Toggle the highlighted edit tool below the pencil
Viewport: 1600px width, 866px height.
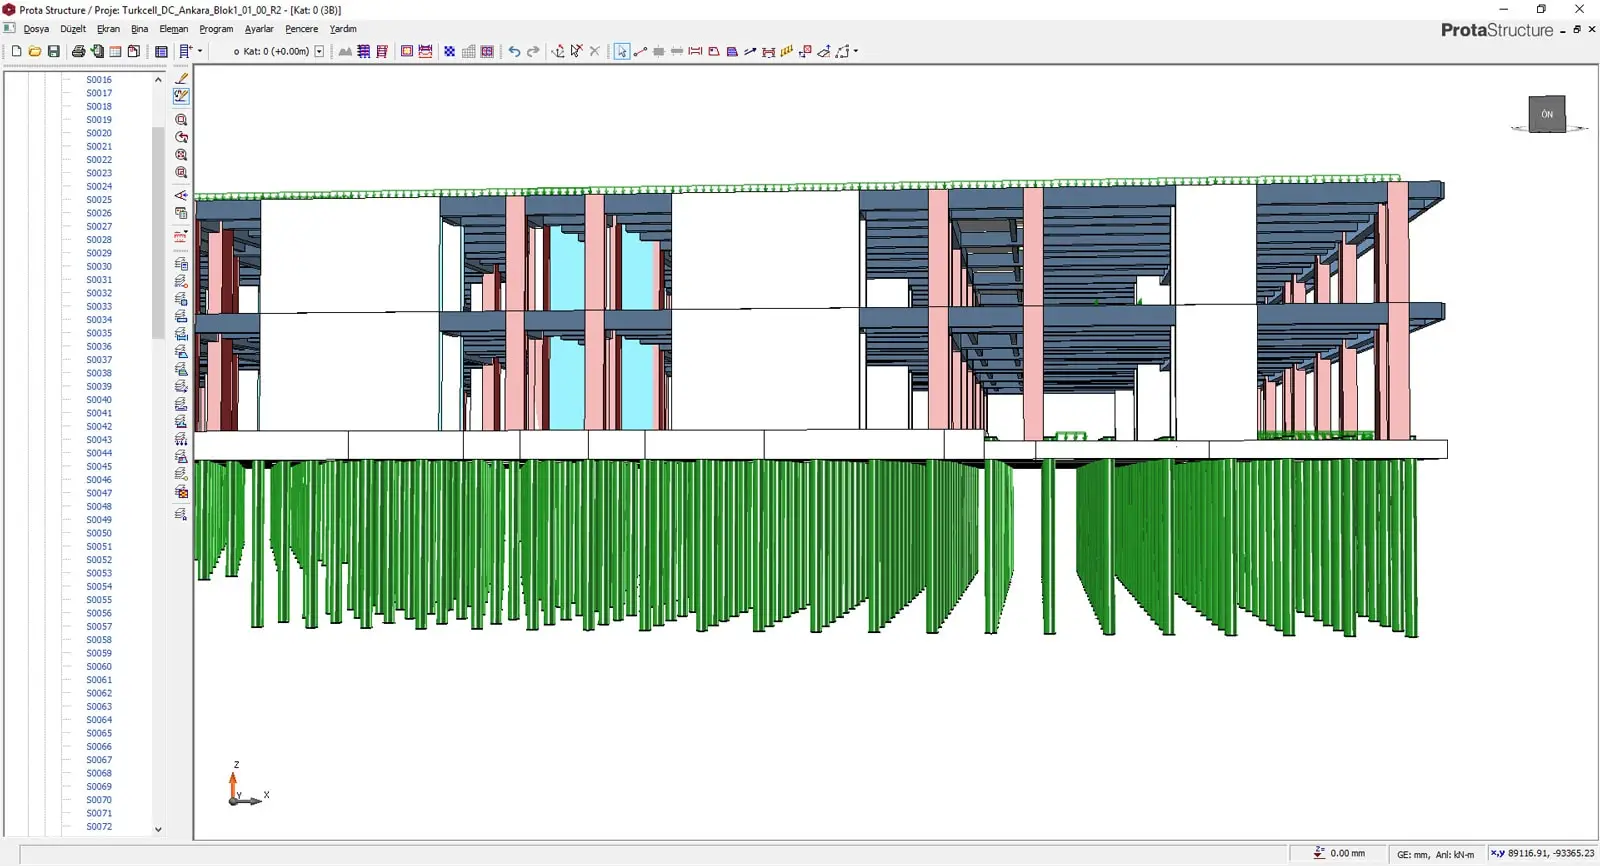point(181,96)
